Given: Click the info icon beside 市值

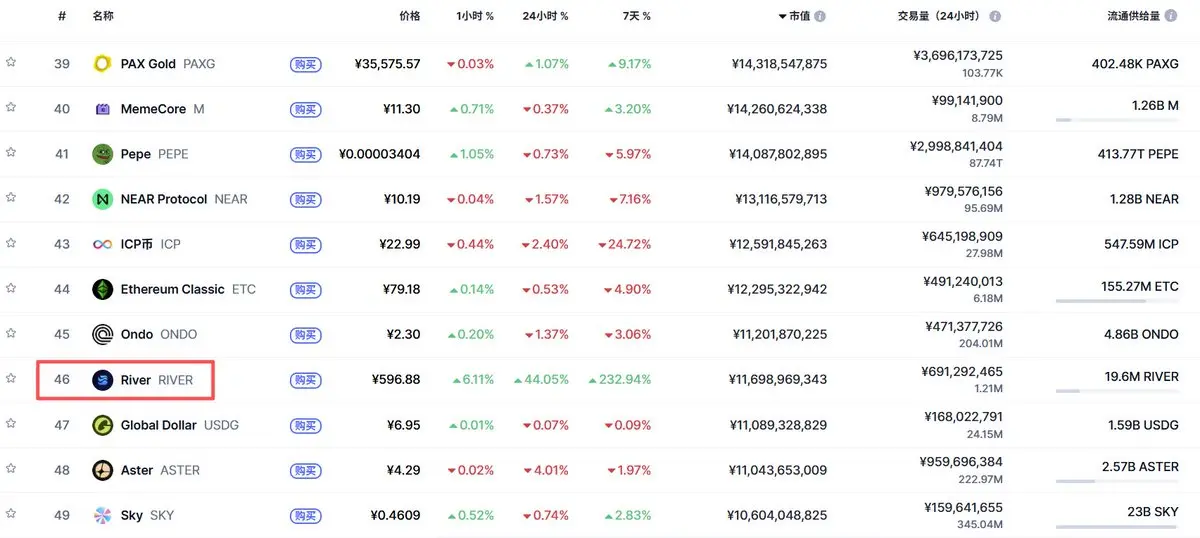Looking at the screenshot, I should tap(820, 16).
